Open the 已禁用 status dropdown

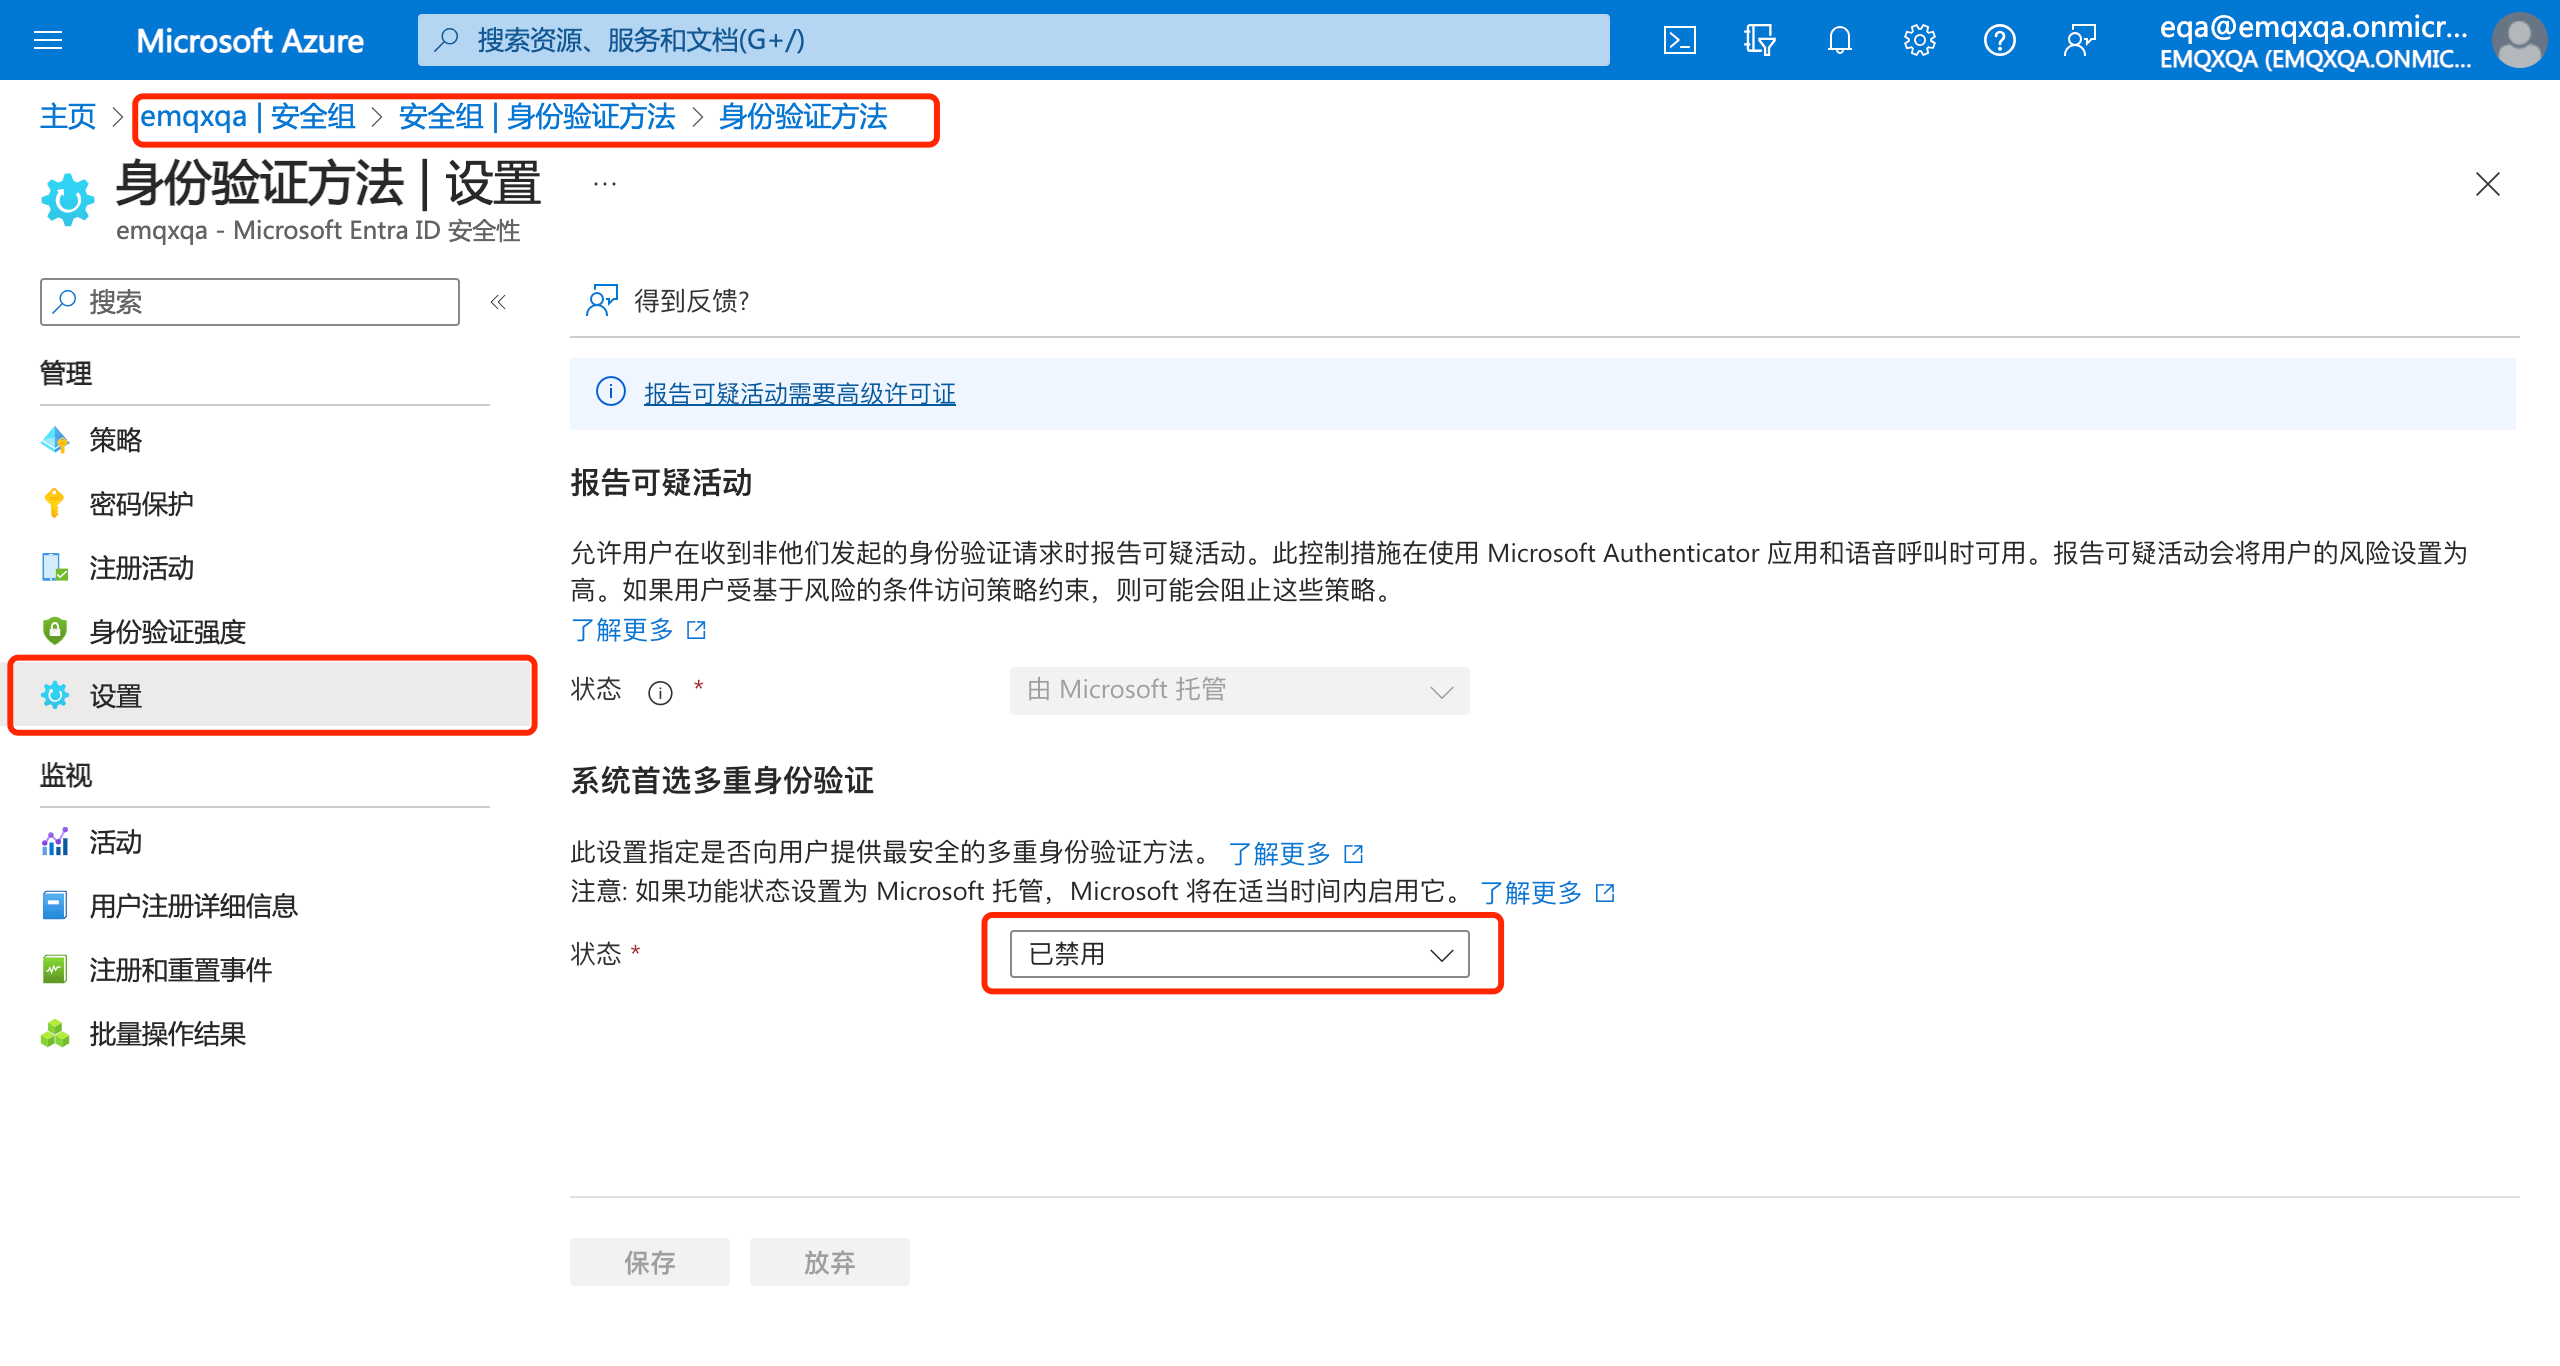1239,953
